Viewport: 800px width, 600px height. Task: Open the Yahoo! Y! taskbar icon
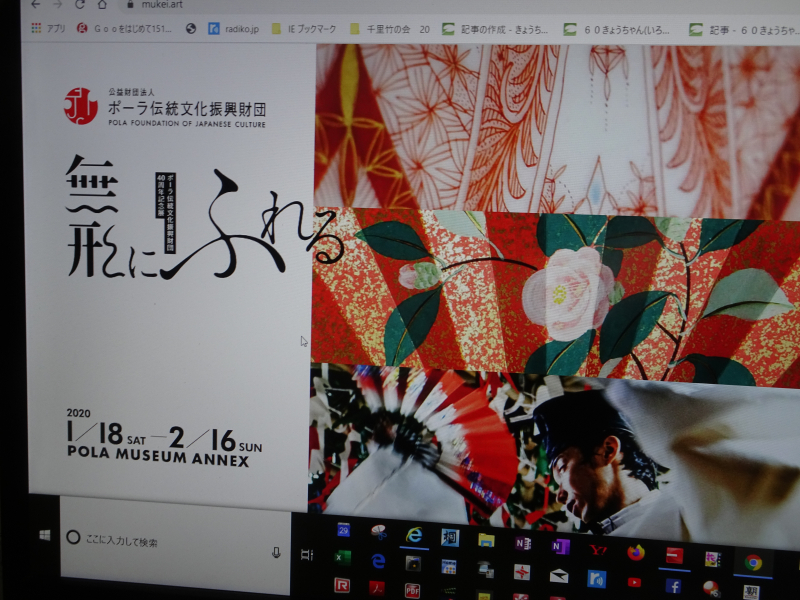pyautogui.click(x=598, y=549)
